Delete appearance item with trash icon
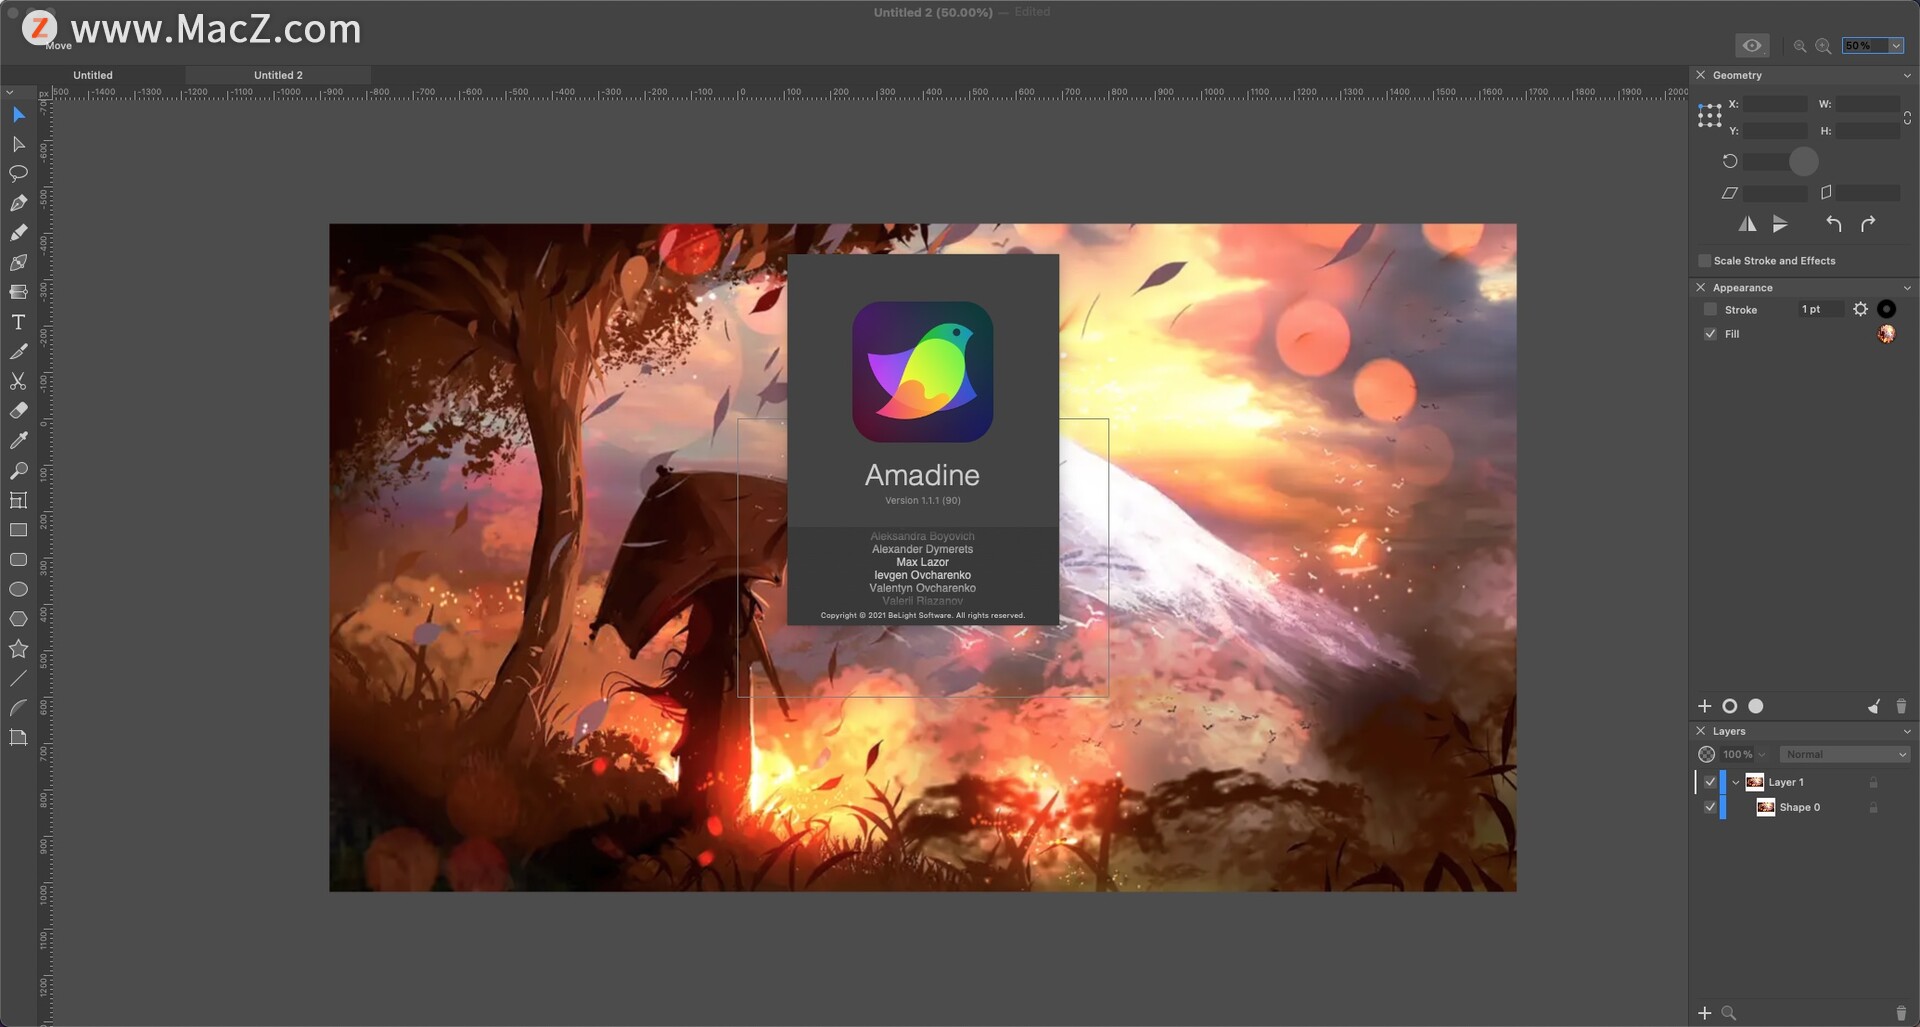This screenshot has width=1920, height=1027. point(1901,706)
